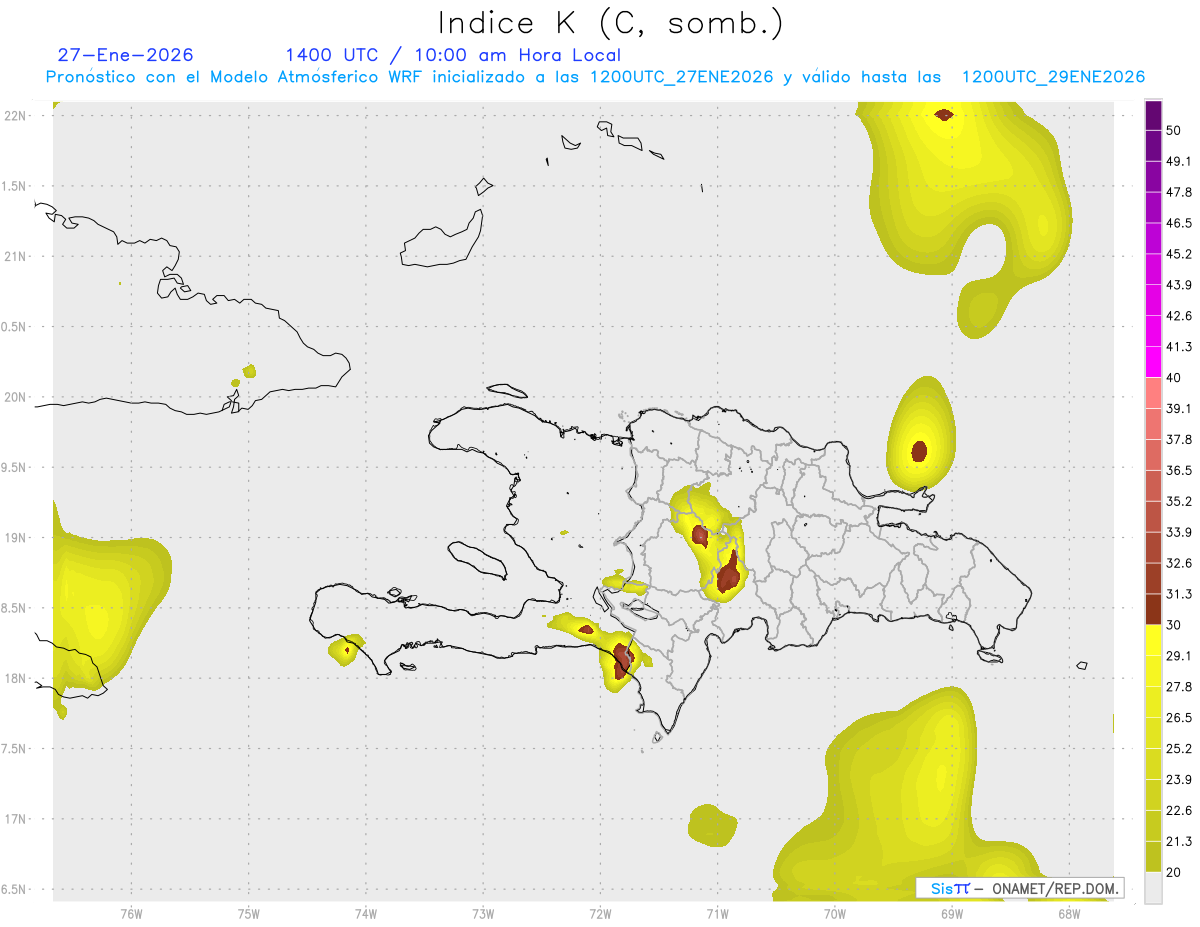Image resolution: width=1200 pixels, height=927 pixels.
Task: Click the colorbar value 27.8
Action: click(x=1179, y=687)
